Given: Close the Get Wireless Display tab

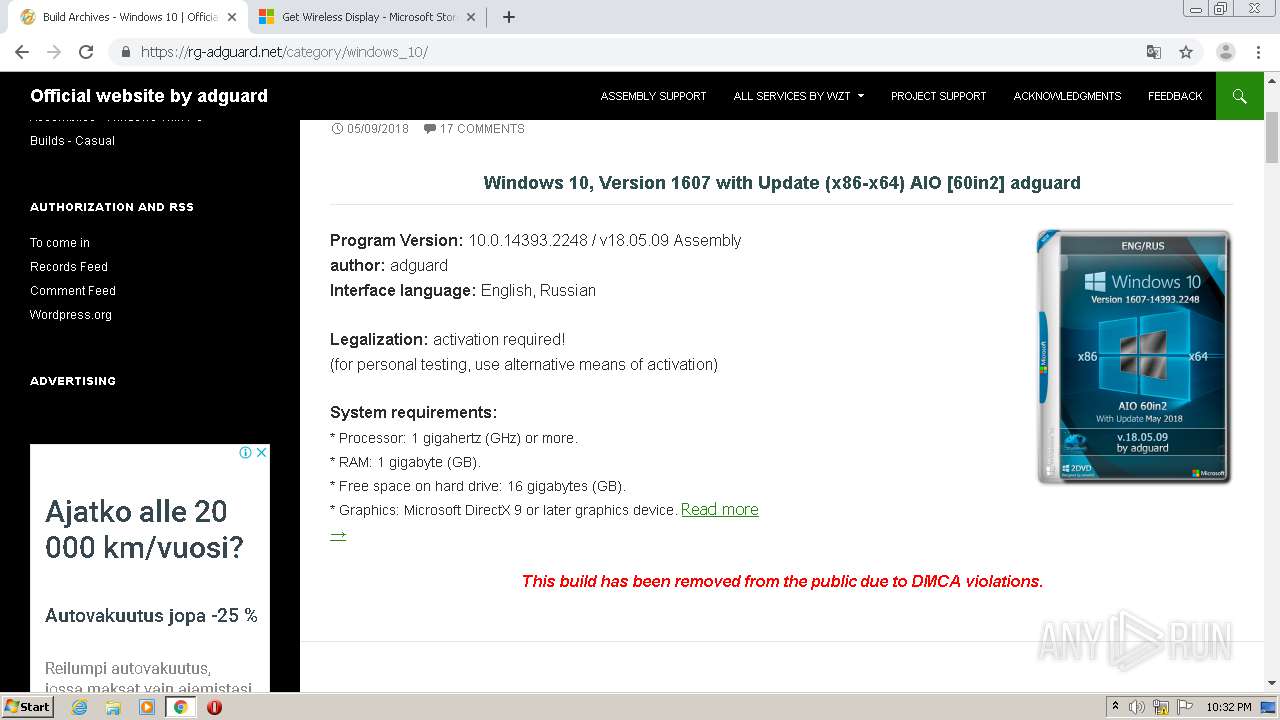Looking at the screenshot, I should [471, 17].
